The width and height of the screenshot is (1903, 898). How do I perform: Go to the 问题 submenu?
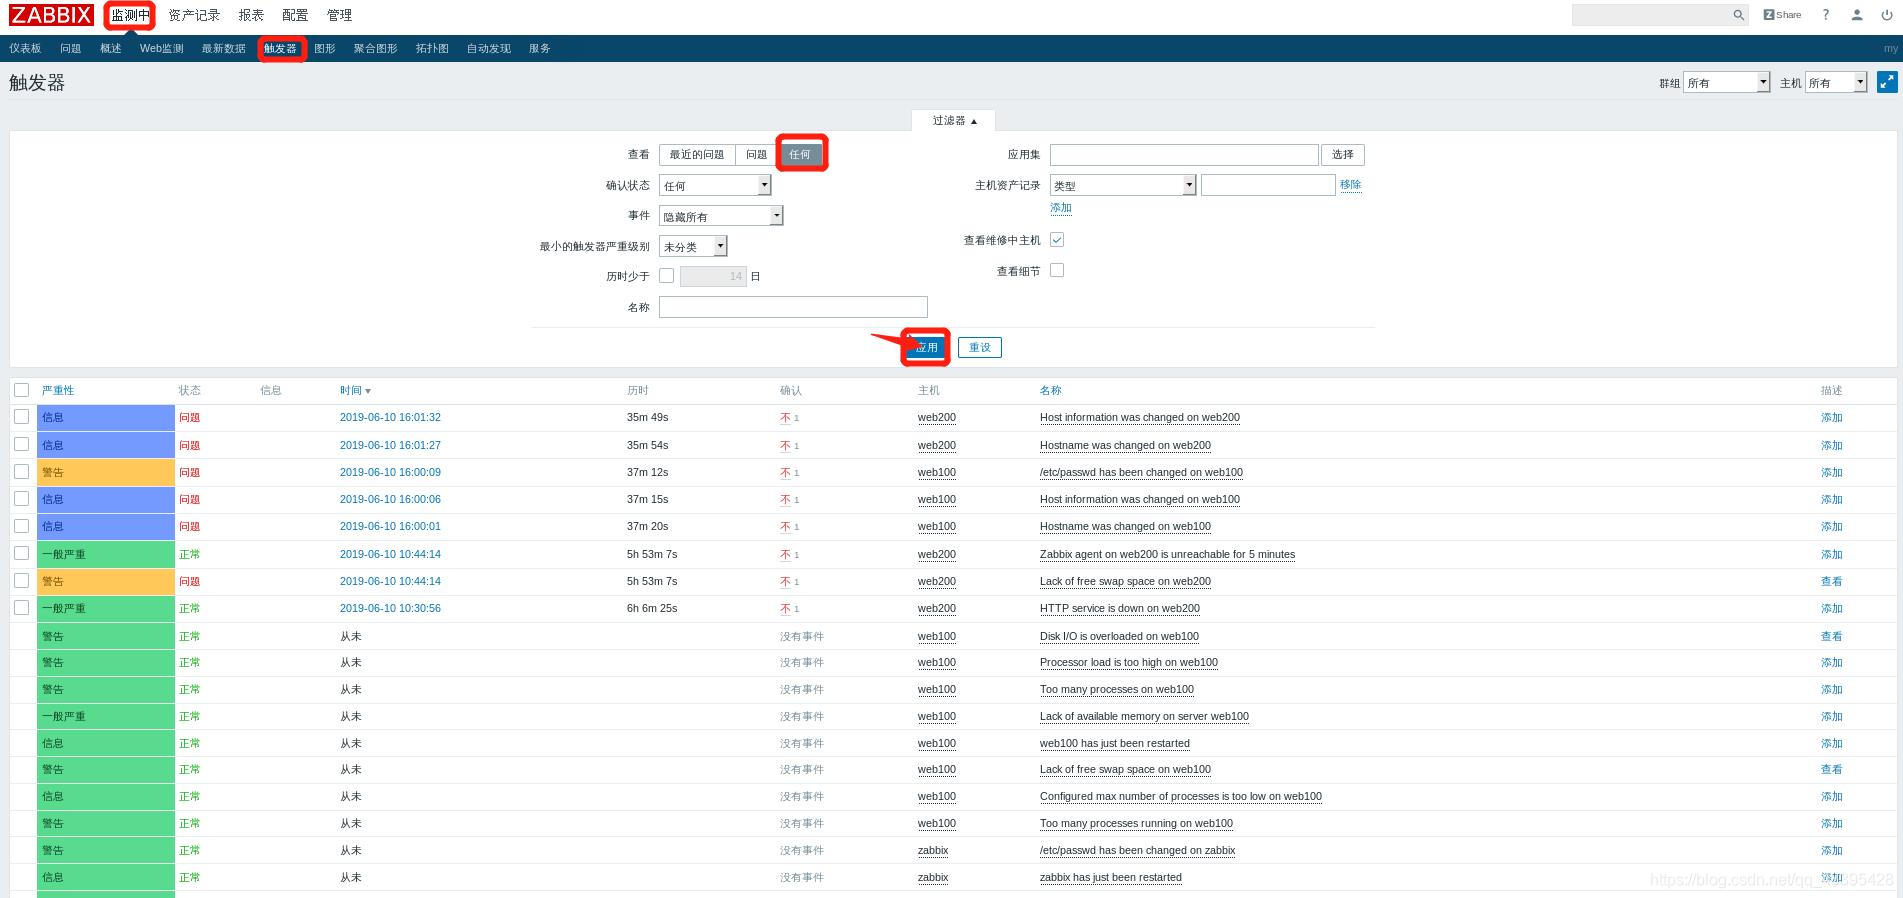coord(70,48)
